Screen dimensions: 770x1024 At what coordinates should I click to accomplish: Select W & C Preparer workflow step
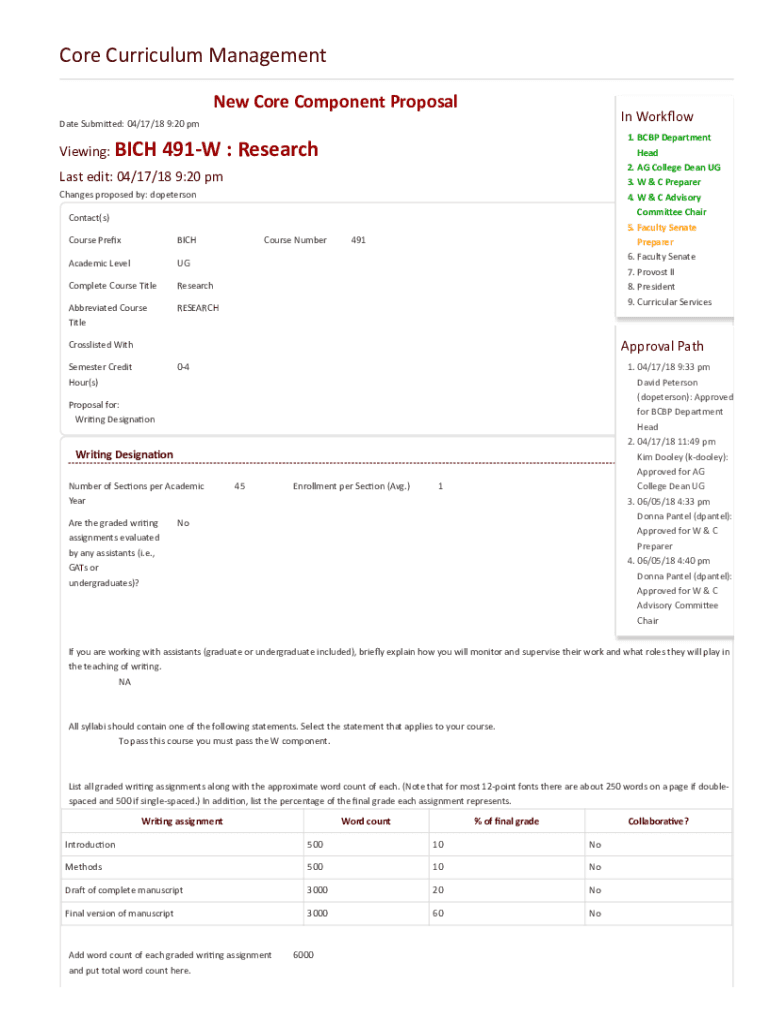tap(668, 183)
